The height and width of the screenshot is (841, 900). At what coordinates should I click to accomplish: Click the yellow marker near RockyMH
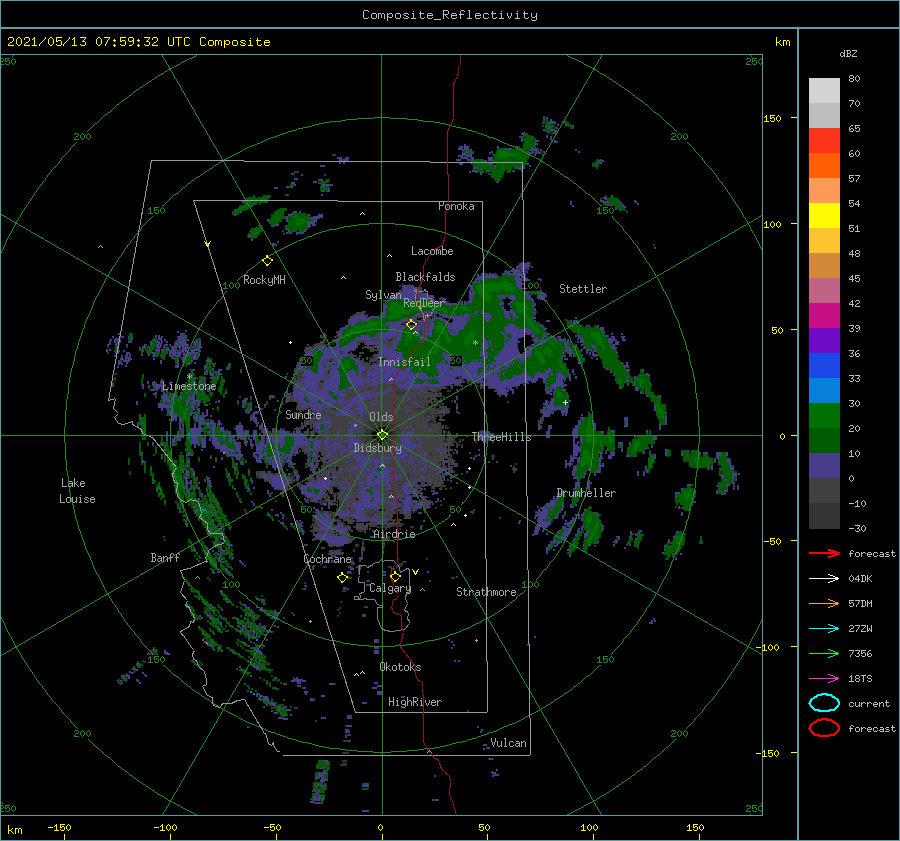pyautogui.click(x=267, y=261)
